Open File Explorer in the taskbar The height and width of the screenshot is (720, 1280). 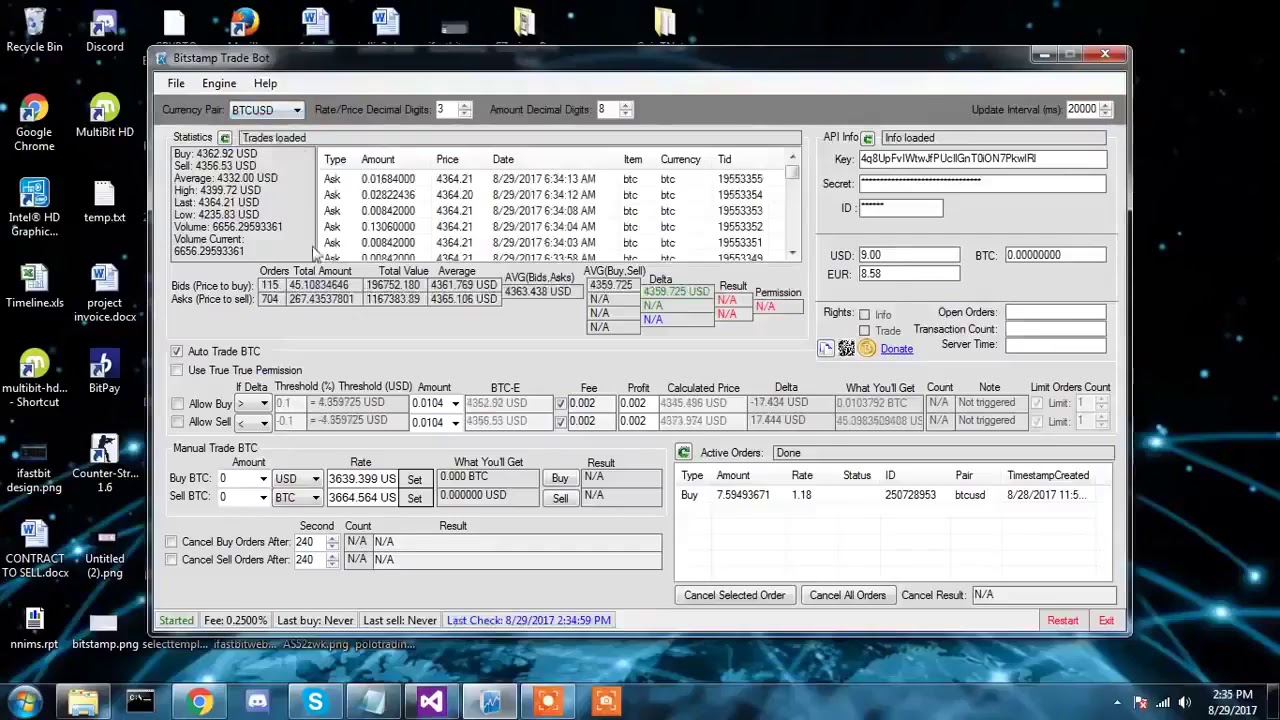[83, 702]
